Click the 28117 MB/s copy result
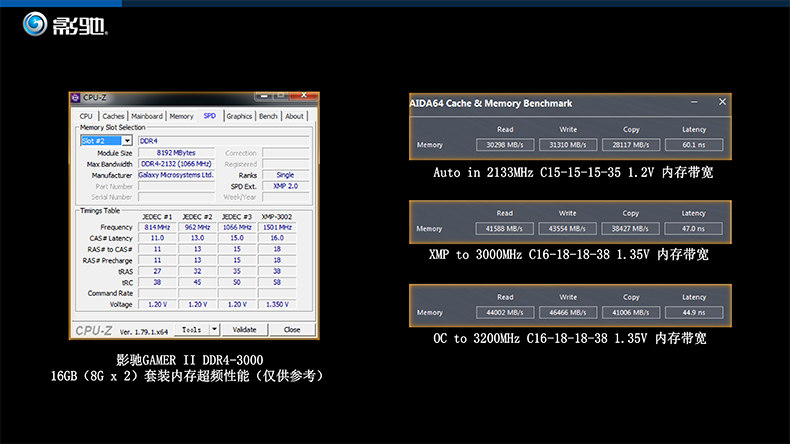The height and width of the screenshot is (444, 790). [631, 145]
